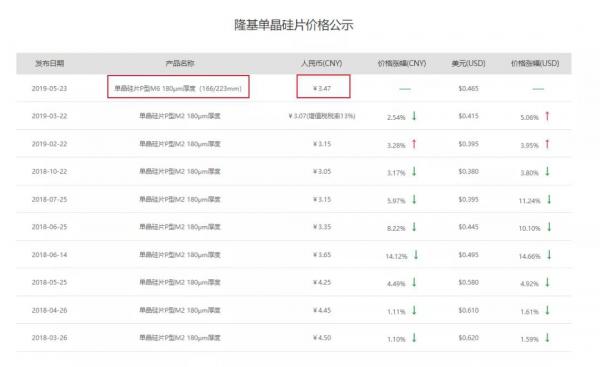Select the price ¥3.35
The width and height of the screenshot is (600, 367).
(x=322, y=227)
